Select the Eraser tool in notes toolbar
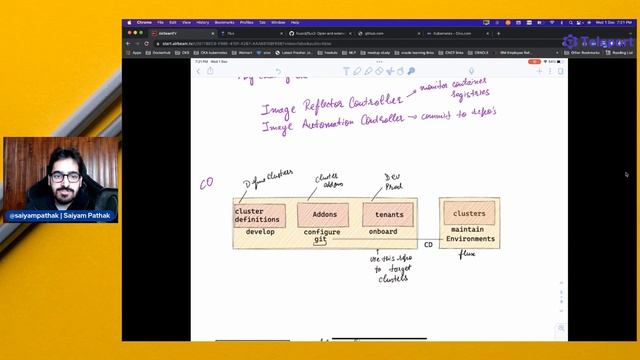Screen dimensions: 640x360 pyautogui.click(x=379, y=71)
